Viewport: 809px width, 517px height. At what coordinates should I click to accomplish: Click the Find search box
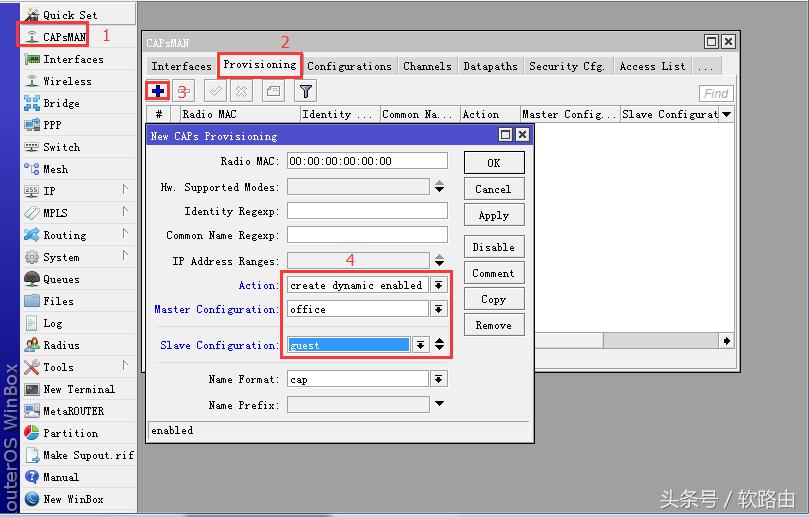[x=716, y=93]
